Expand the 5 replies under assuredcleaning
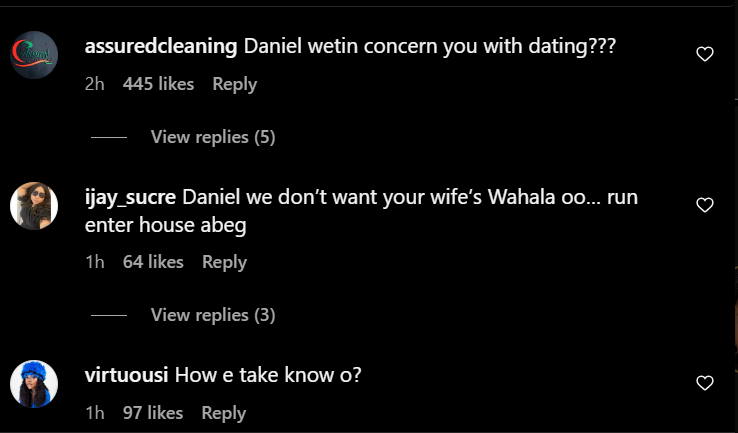This screenshot has width=738, height=433. 212,137
